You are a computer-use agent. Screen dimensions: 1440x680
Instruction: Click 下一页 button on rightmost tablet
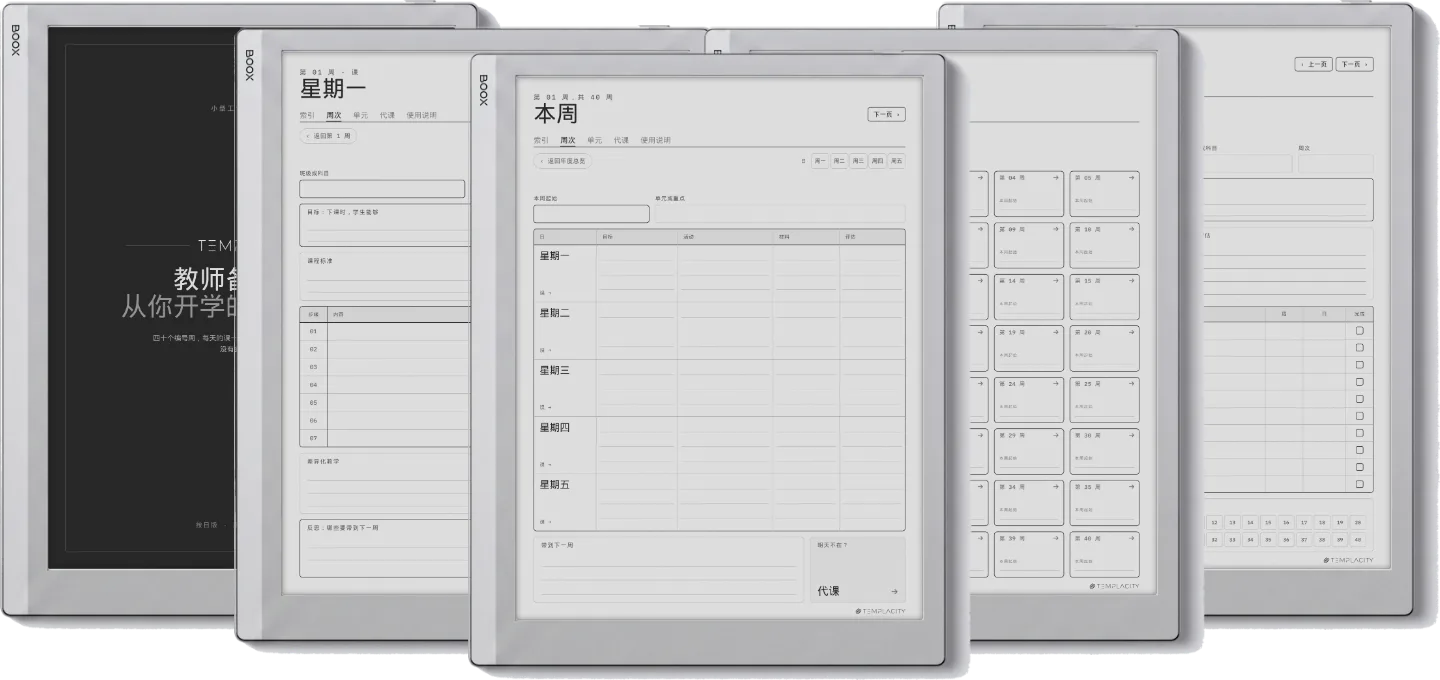coord(1354,64)
